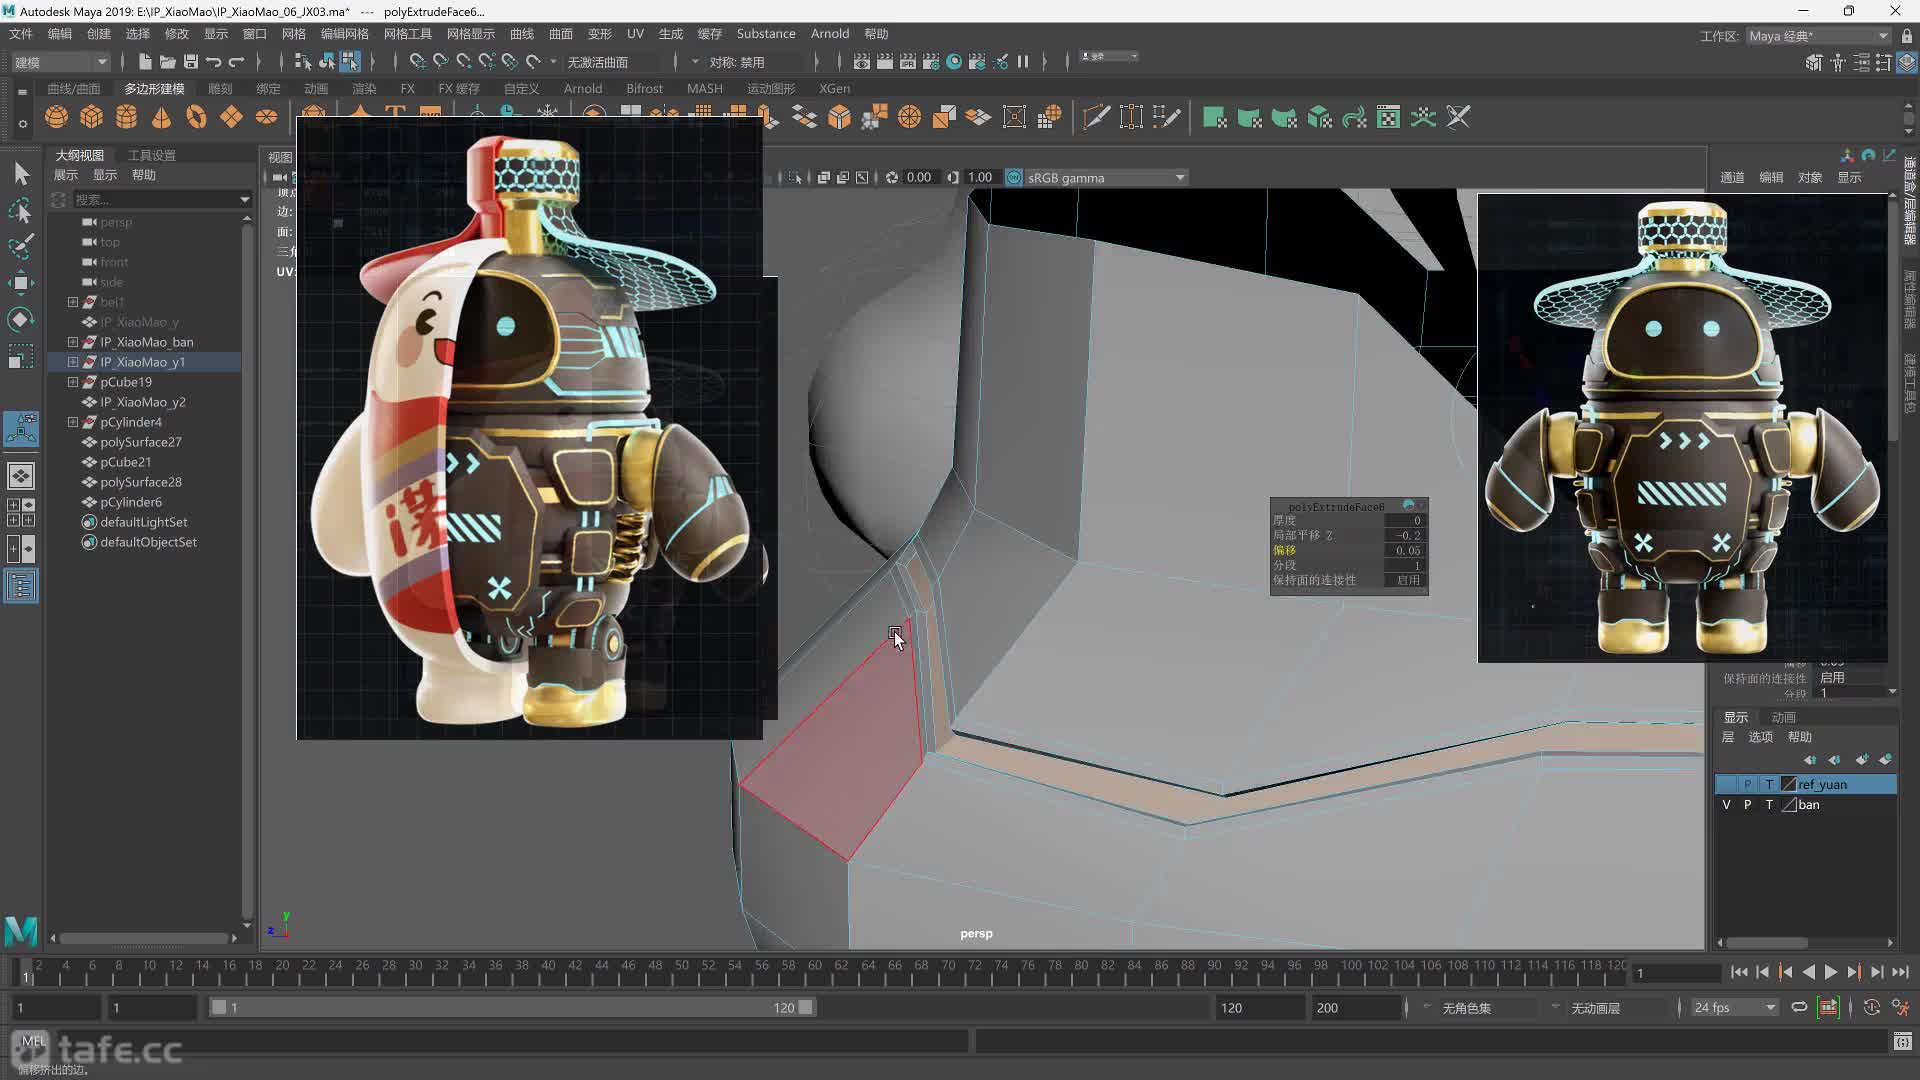Screen dimensions: 1920x1080
Task: Open the 编辑网格 menu
Action: (344, 34)
